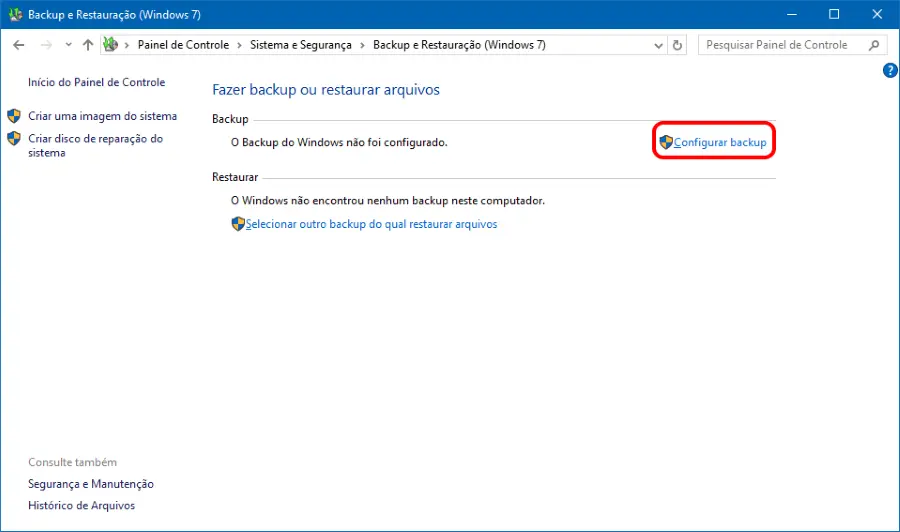Click the forward navigation arrow
The height and width of the screenshot is (532, 900).
pos(46,45)
